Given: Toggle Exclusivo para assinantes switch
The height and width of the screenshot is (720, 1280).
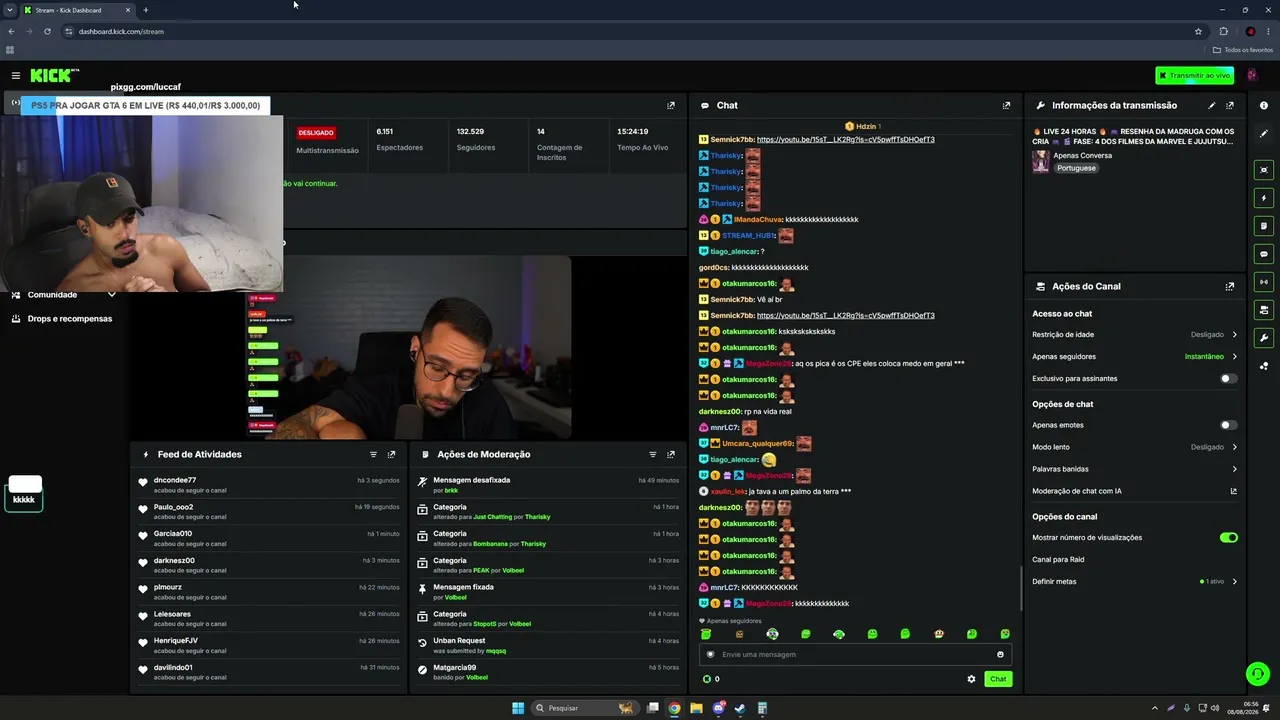Looking at the screenshot, I should (x=1228, y=379).
